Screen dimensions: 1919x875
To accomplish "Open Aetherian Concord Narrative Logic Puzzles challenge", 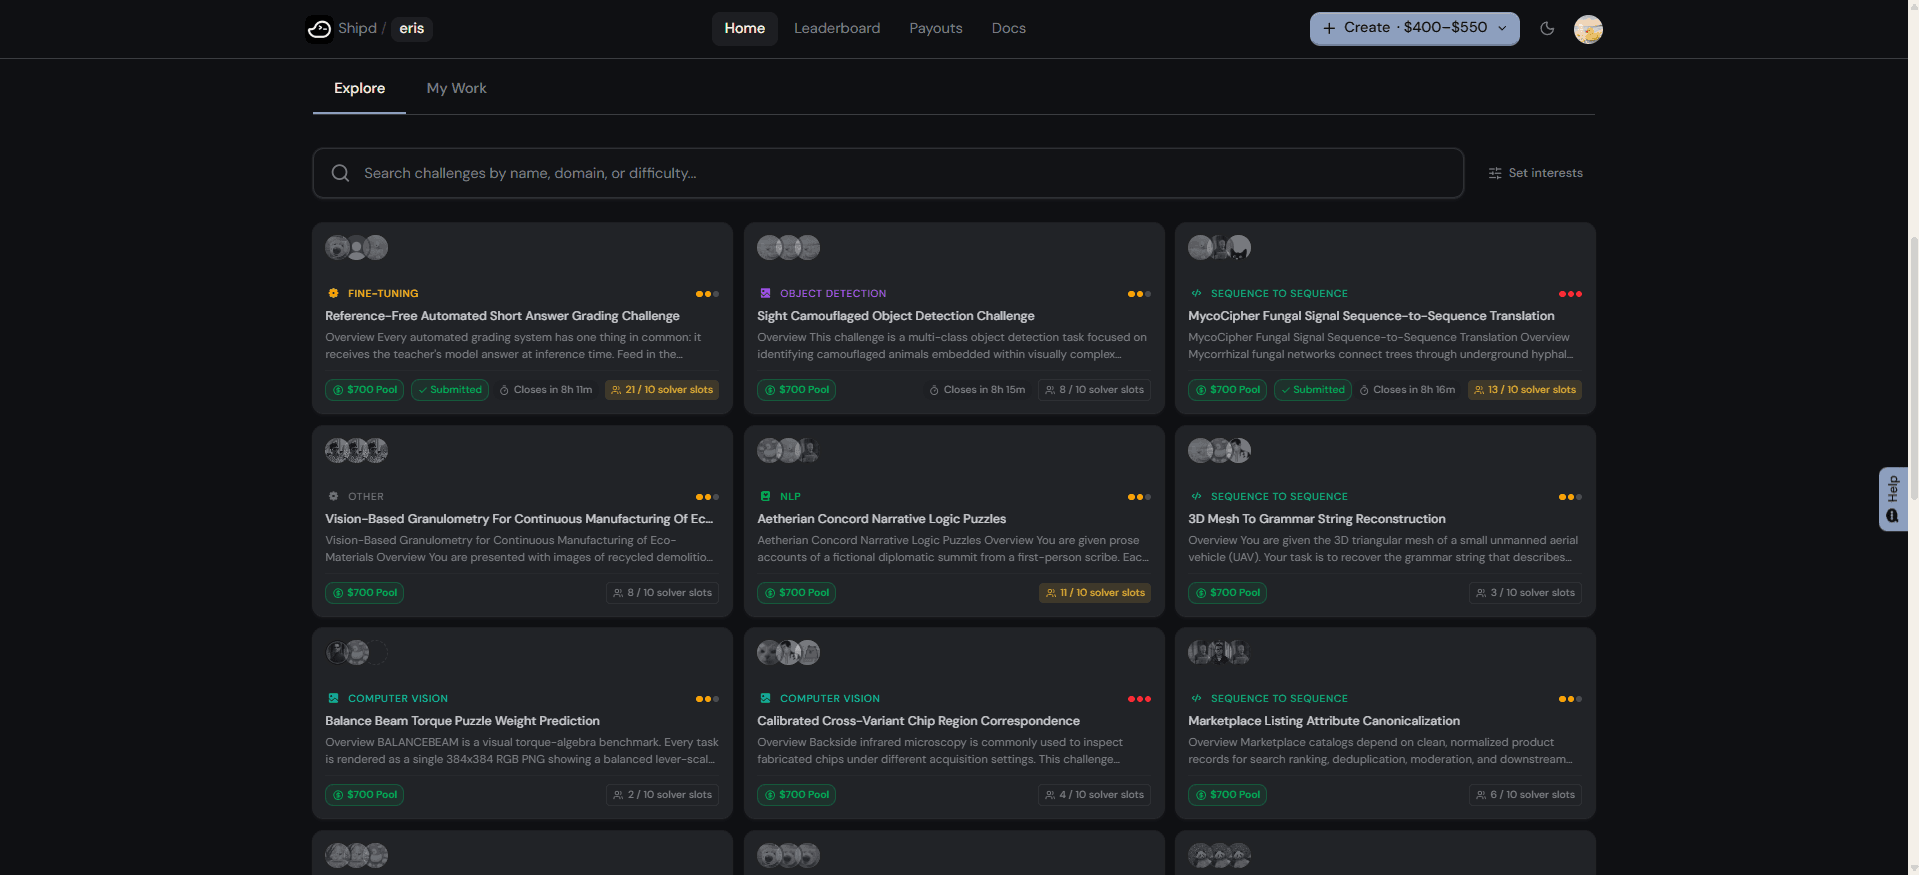I will [x=881, y=519].
